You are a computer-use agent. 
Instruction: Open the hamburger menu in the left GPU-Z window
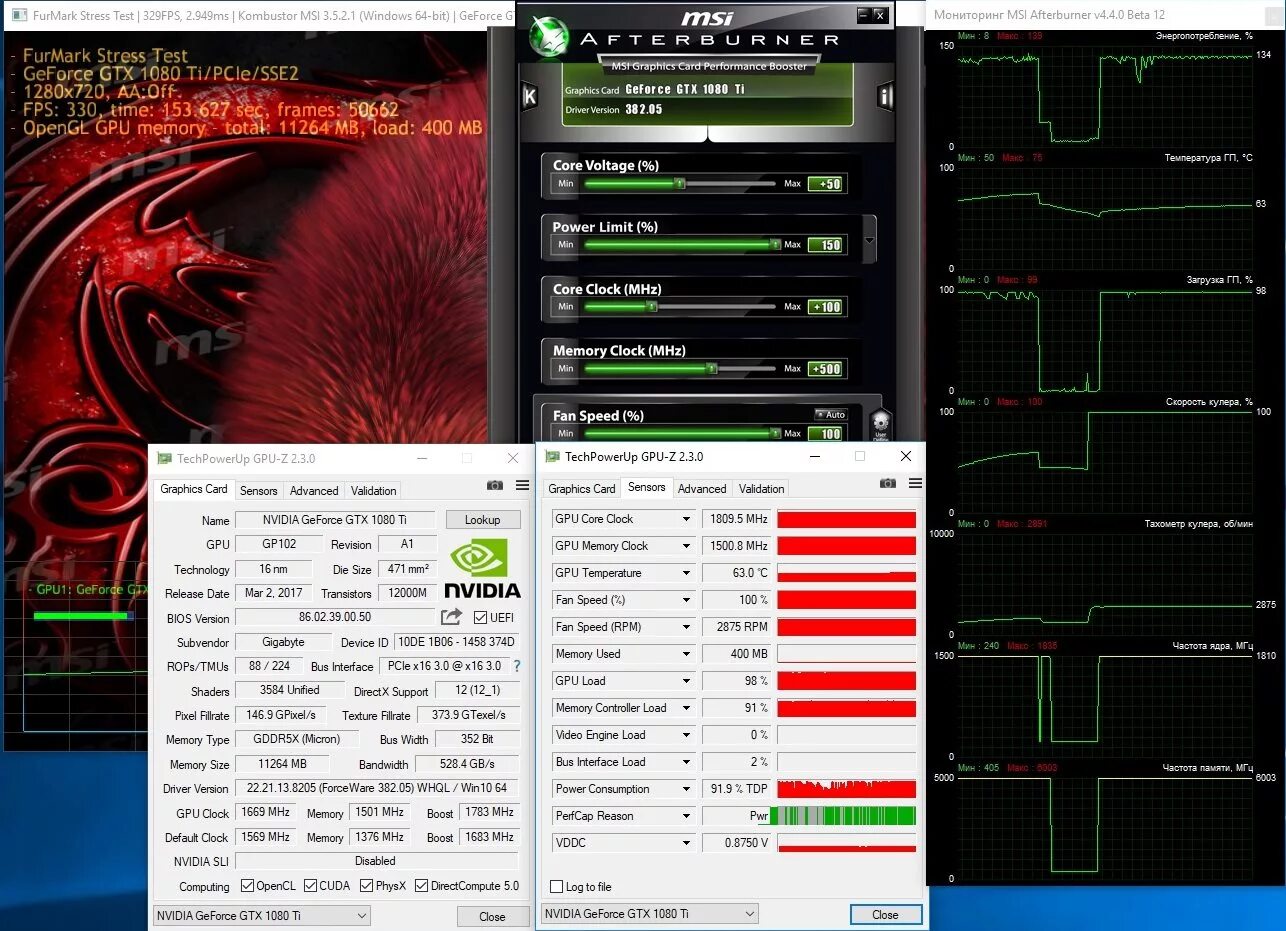point(522,485)
